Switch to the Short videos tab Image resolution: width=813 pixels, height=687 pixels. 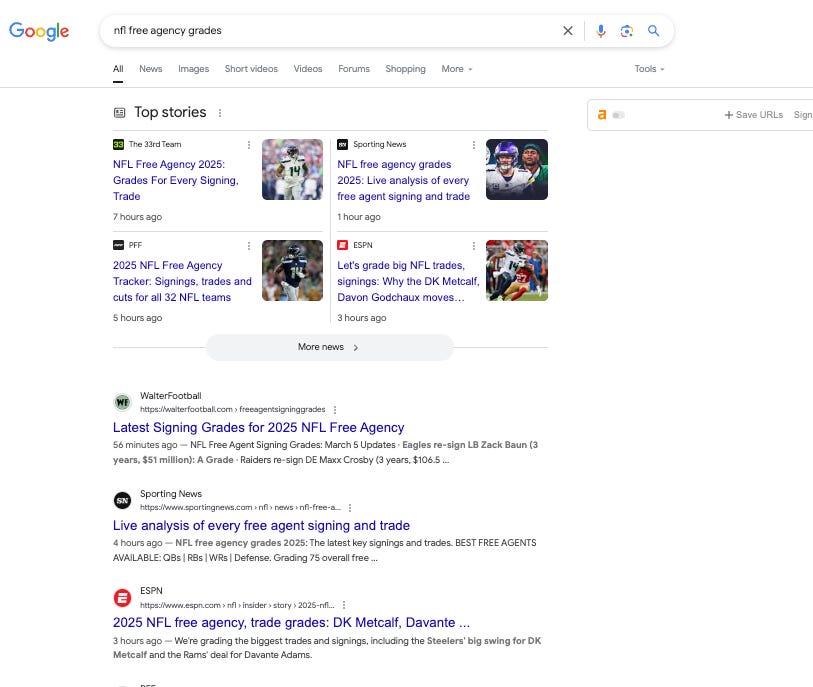tap(251, 69)
